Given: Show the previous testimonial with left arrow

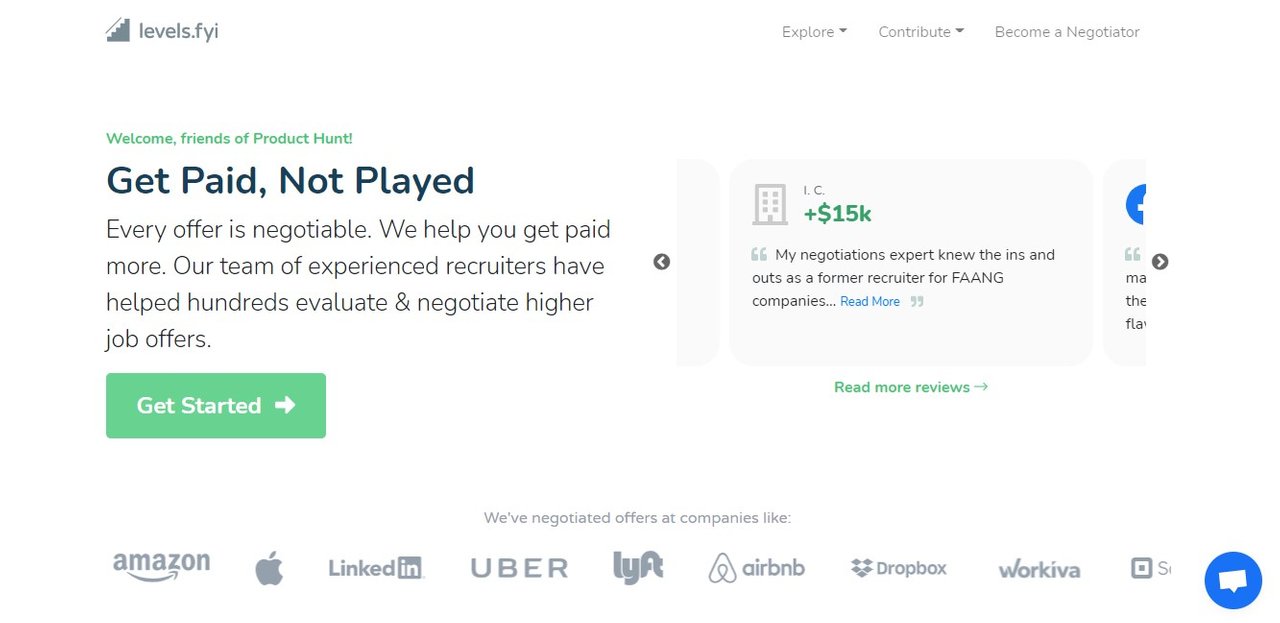Looking at the screenshot, I should [661, 262].
